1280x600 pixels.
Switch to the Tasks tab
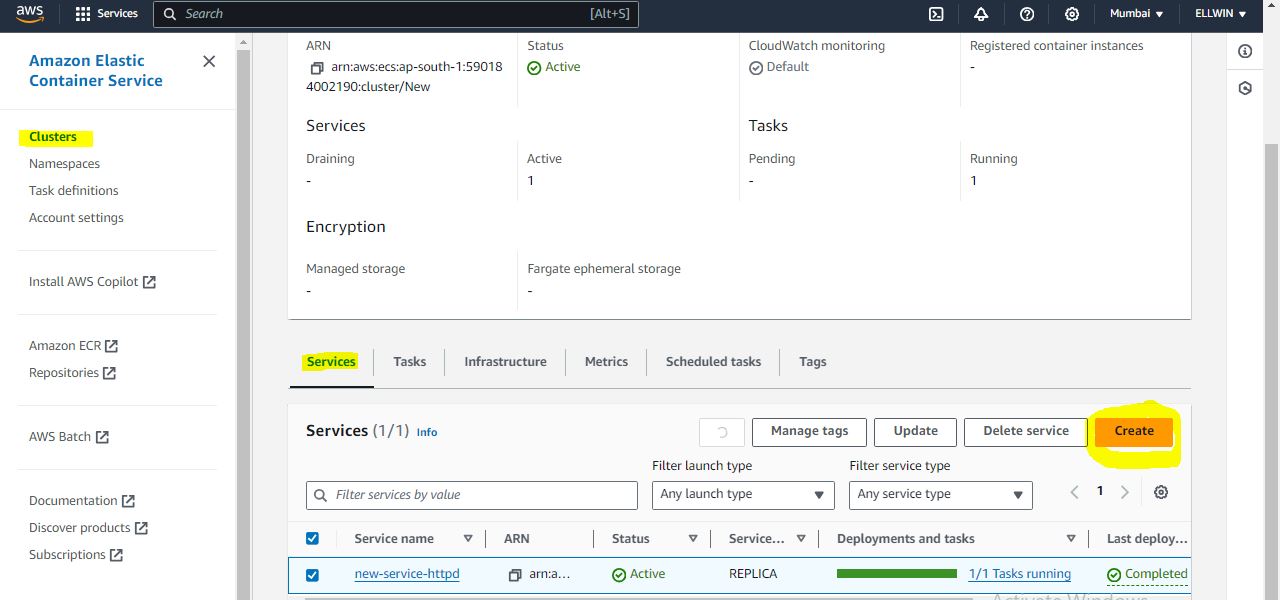click(x=409, y=362)
